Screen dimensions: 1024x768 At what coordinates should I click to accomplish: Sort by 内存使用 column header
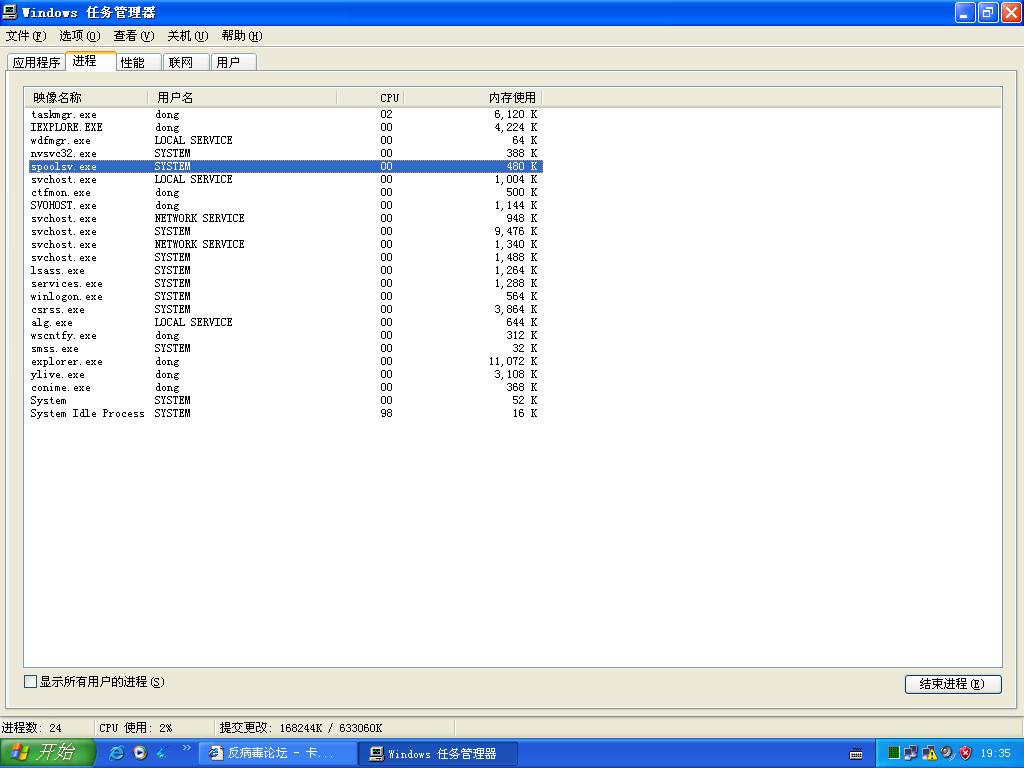pyautogui.click(x=473, y=97)
